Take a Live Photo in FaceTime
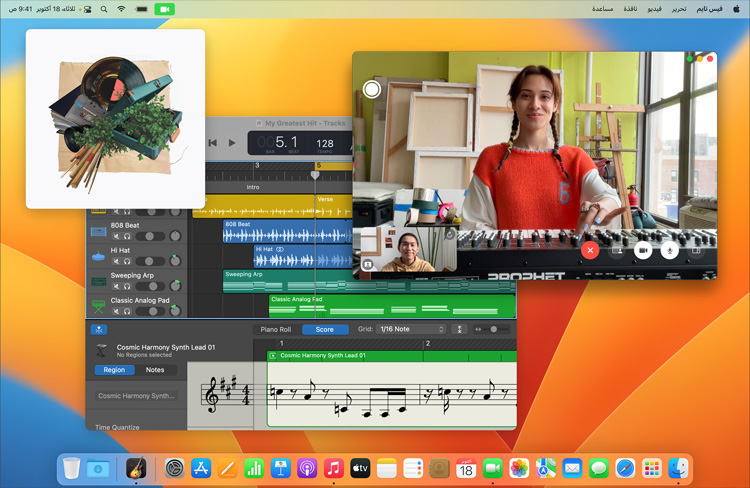Screen dimensions: 750x488 (372, 89)
